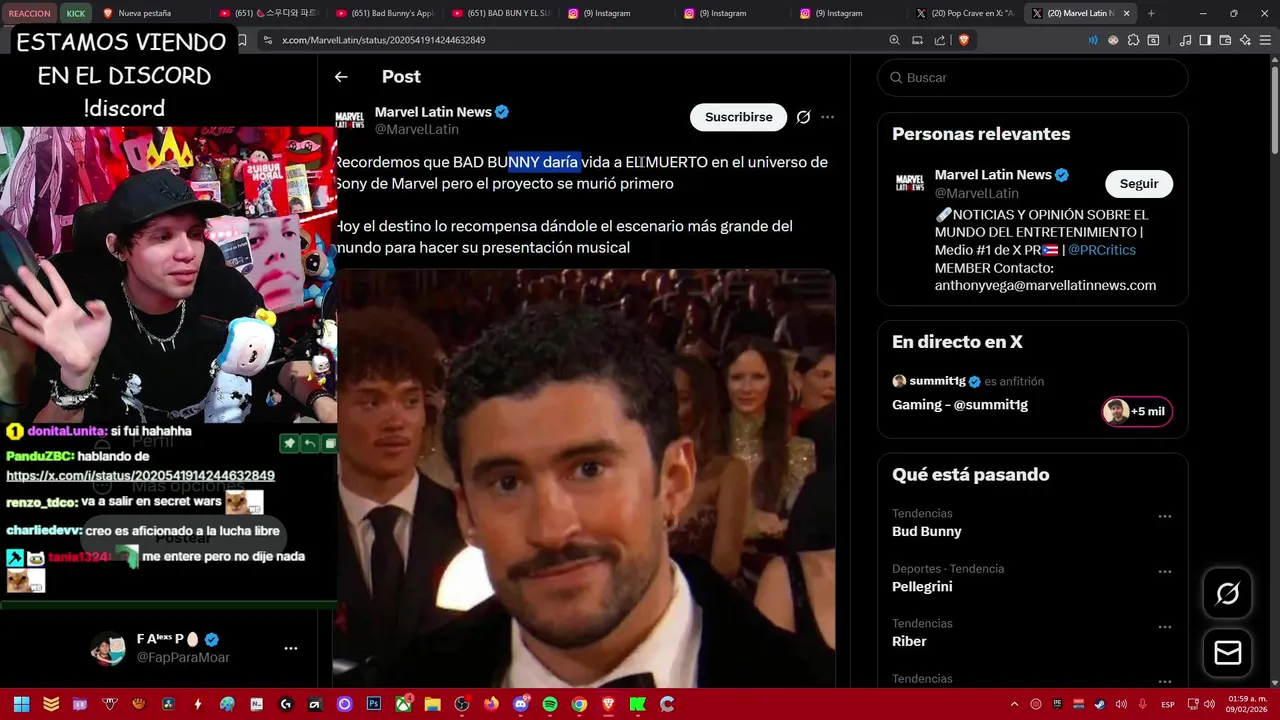Click the Grok icon next to Suscribirse
1280x720 pixels.
click(x=803, y=117)
